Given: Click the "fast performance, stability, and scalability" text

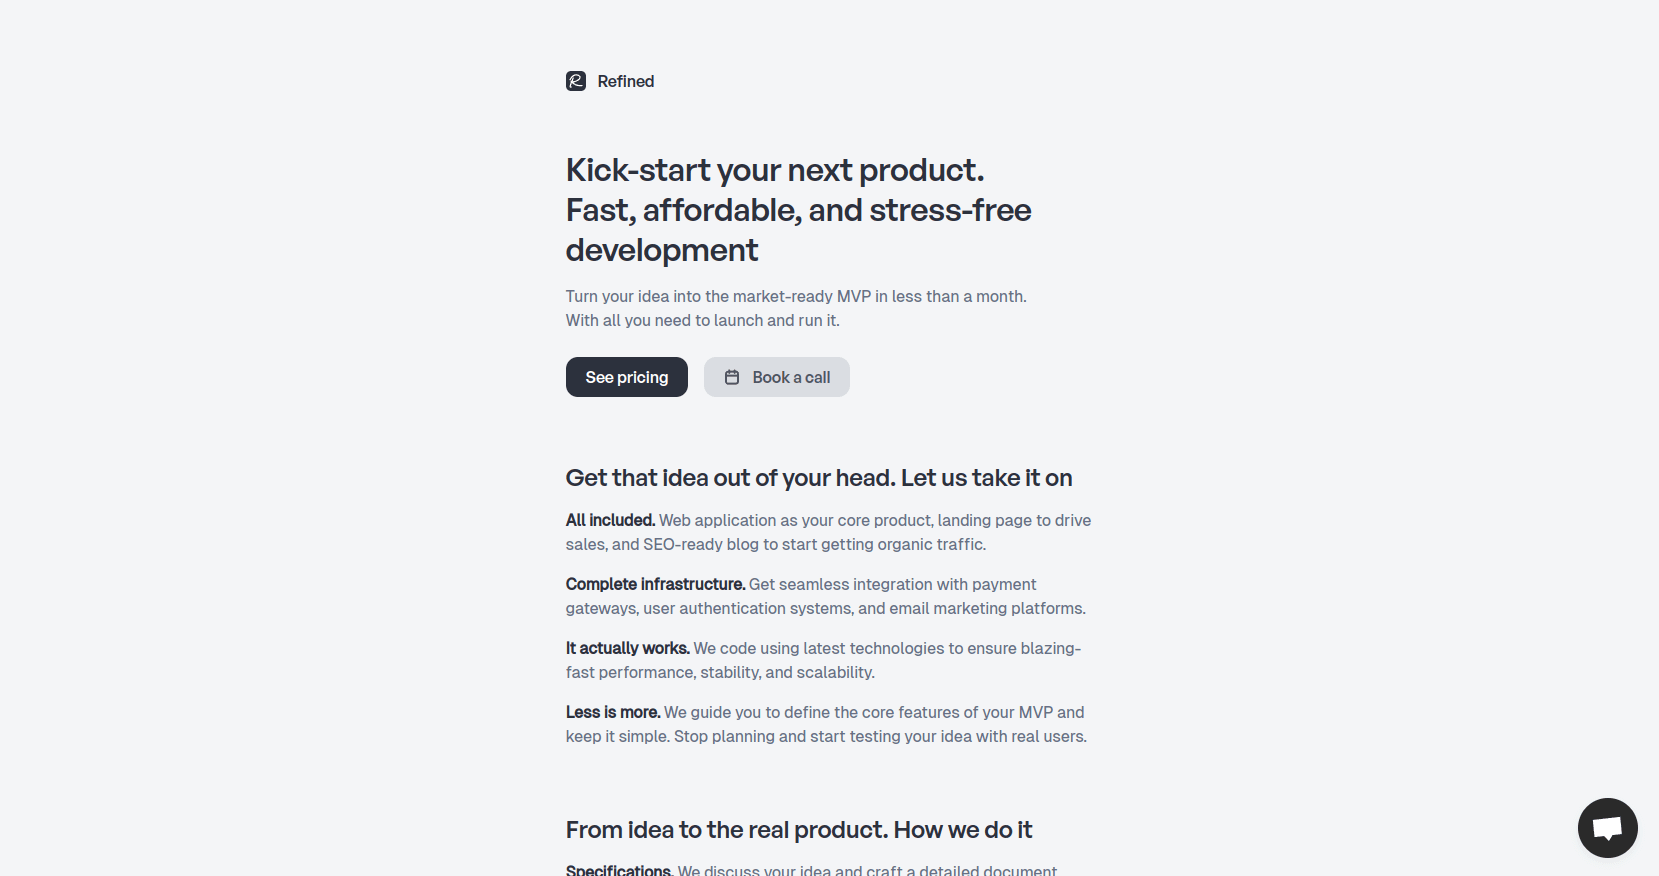Looking at the screenshot, I should [720, 672].
